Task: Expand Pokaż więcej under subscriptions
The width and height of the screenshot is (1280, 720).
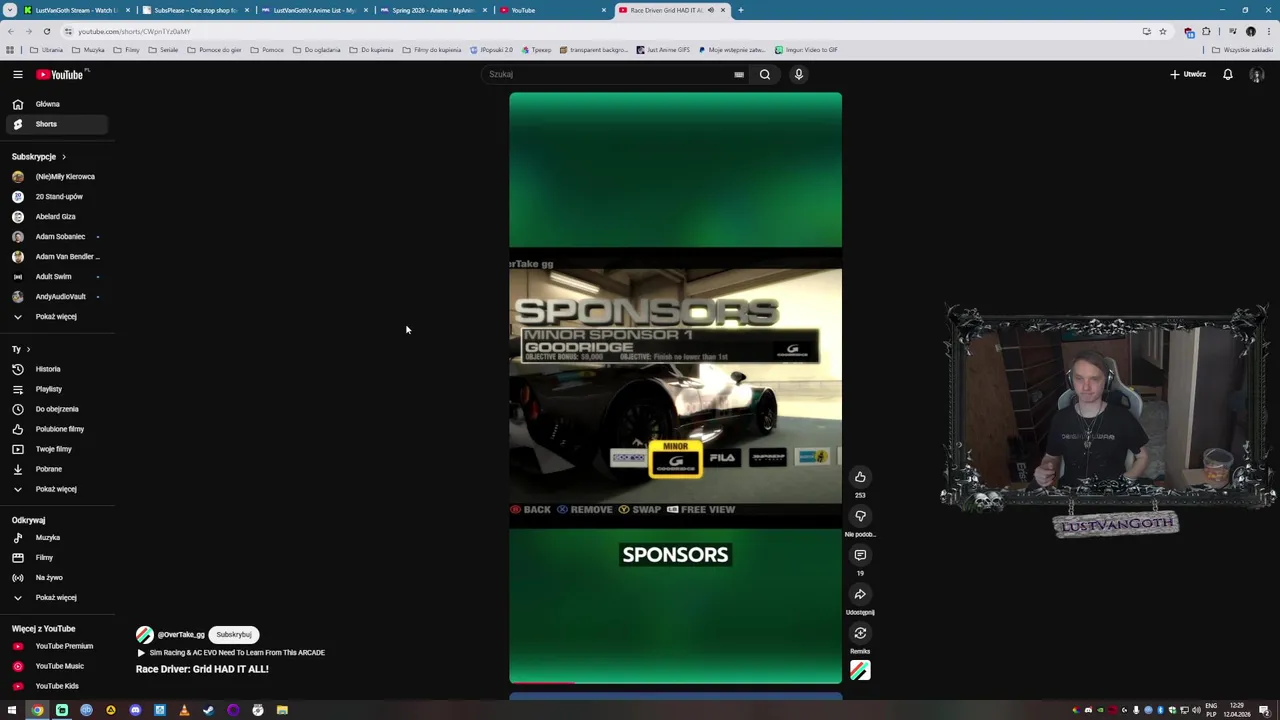Action: [x=57, y=316]
